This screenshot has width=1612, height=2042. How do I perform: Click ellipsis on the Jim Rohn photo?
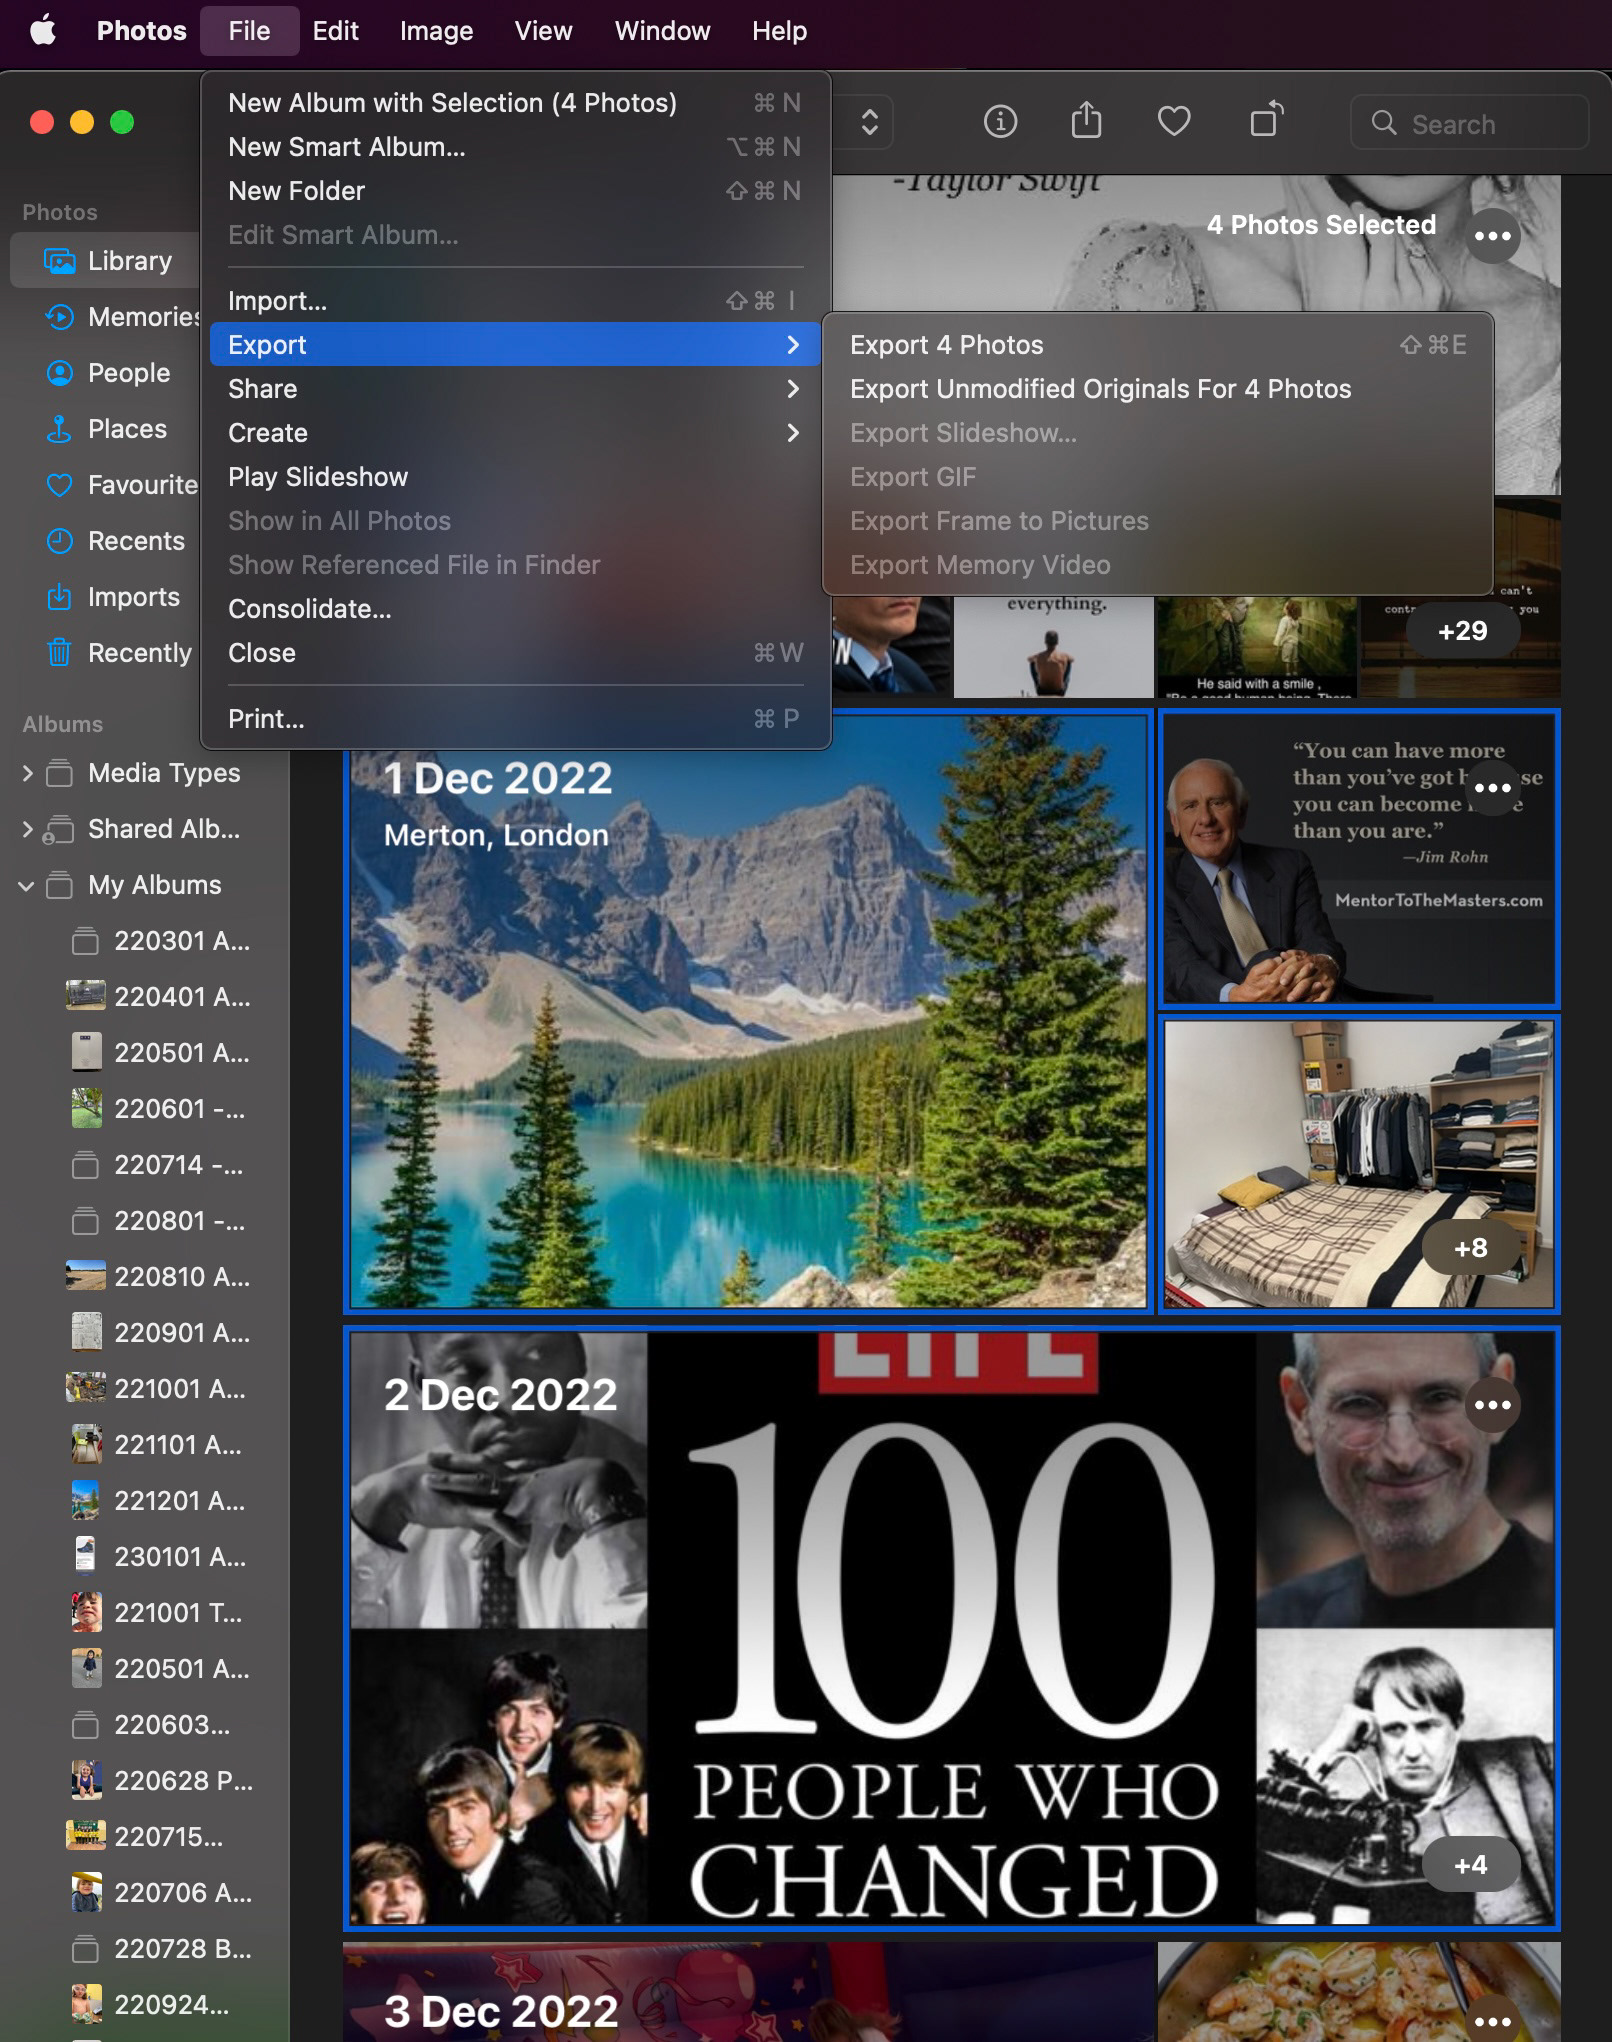click(1492, 788)
